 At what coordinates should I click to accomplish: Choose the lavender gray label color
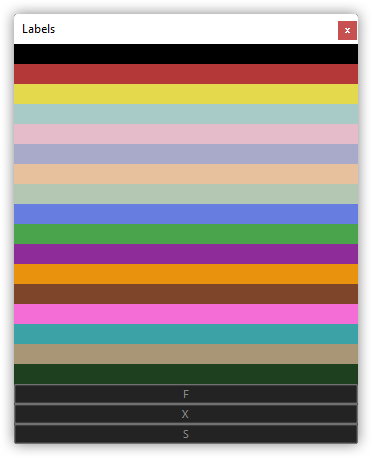[186, 154]
